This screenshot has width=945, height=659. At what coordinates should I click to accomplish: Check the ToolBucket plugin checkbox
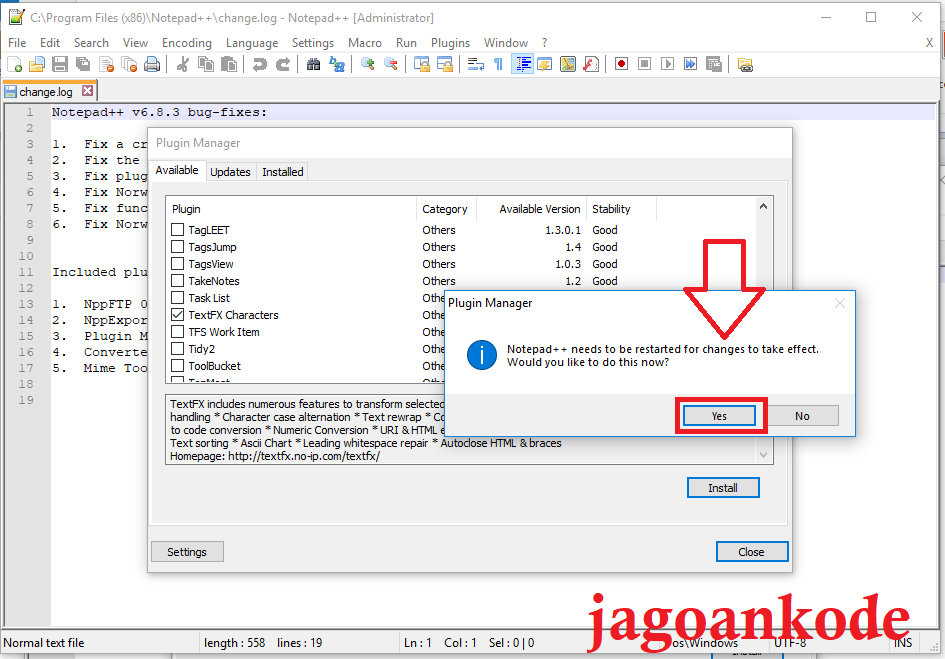[177, 365]
